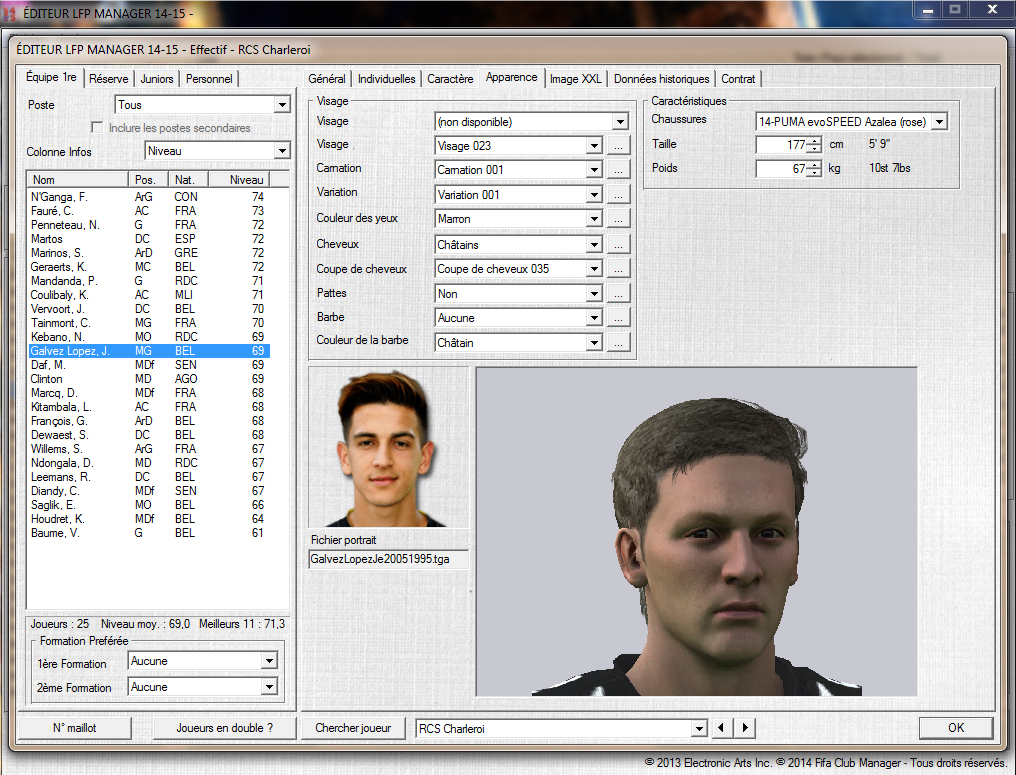The width and height of the screenshot is (1016, 775).
Task: Adjust Taille spinner arrows
Action: (814, 145)
